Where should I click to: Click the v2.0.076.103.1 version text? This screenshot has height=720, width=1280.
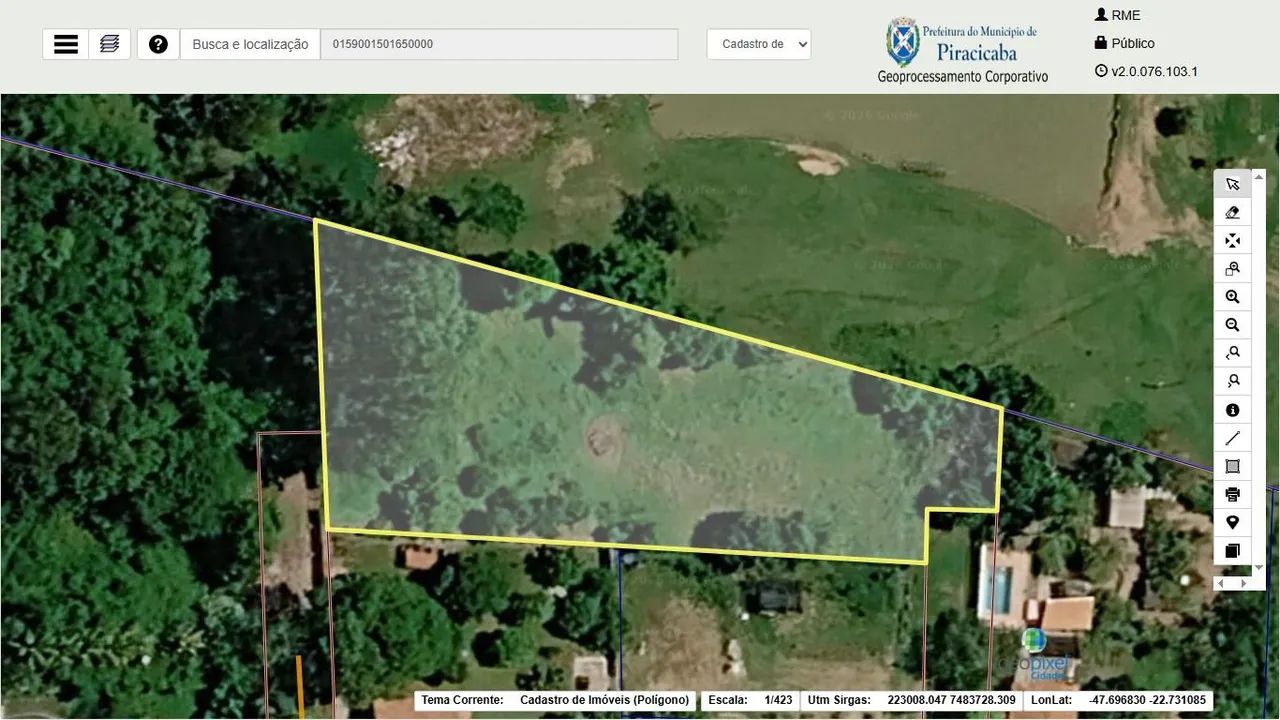(1154, 71)
